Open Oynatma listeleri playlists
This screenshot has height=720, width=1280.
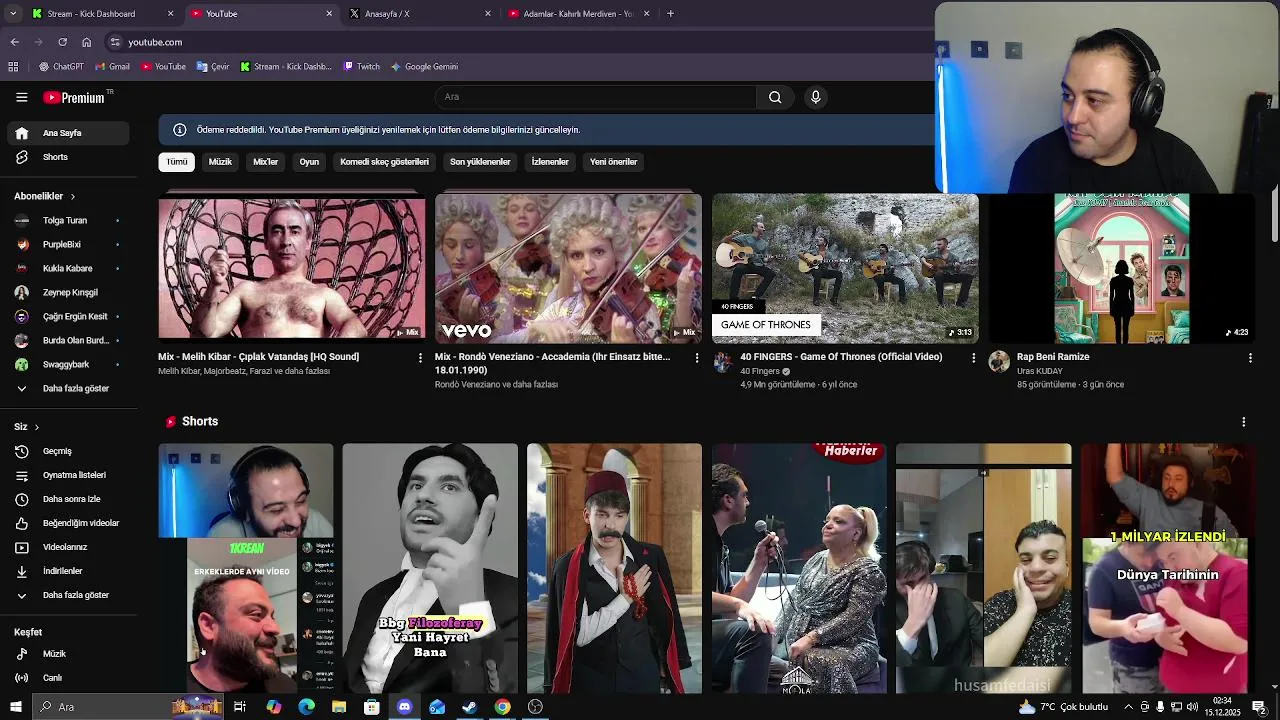tap(66, 475)
